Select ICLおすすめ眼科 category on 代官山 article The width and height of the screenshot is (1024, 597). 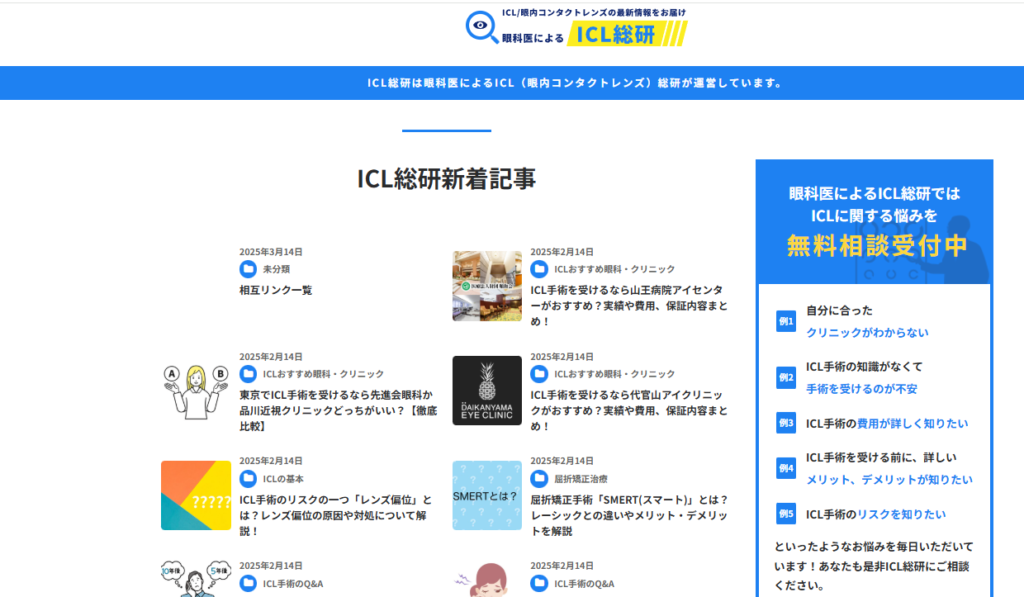[x=615, y=374]
